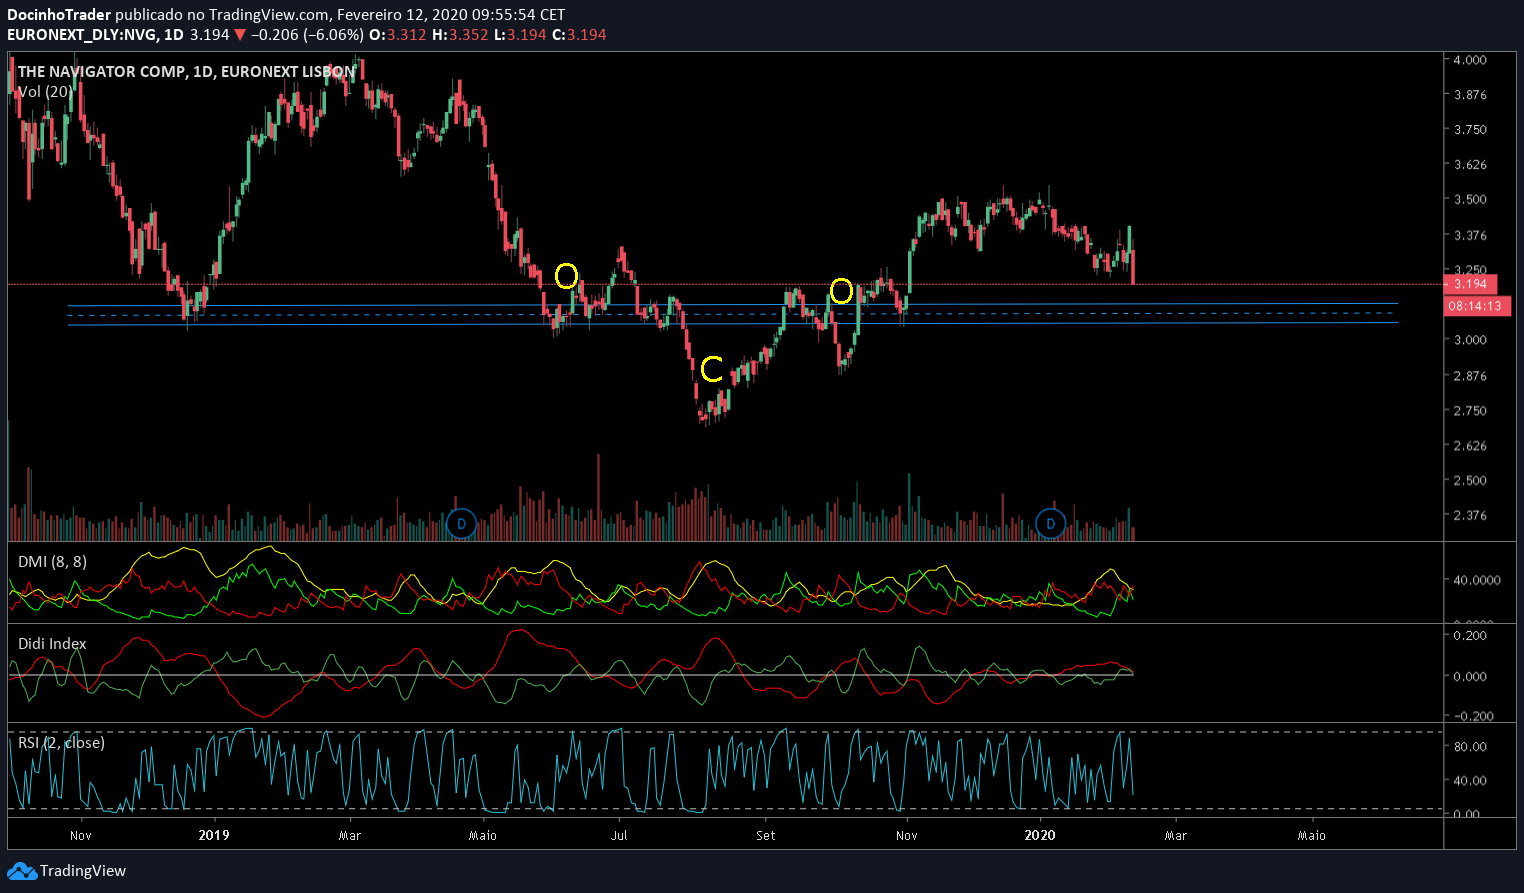Select the leftmost yellow circle annotation
Screen dimensions: 1524x893
pos(566,275)
